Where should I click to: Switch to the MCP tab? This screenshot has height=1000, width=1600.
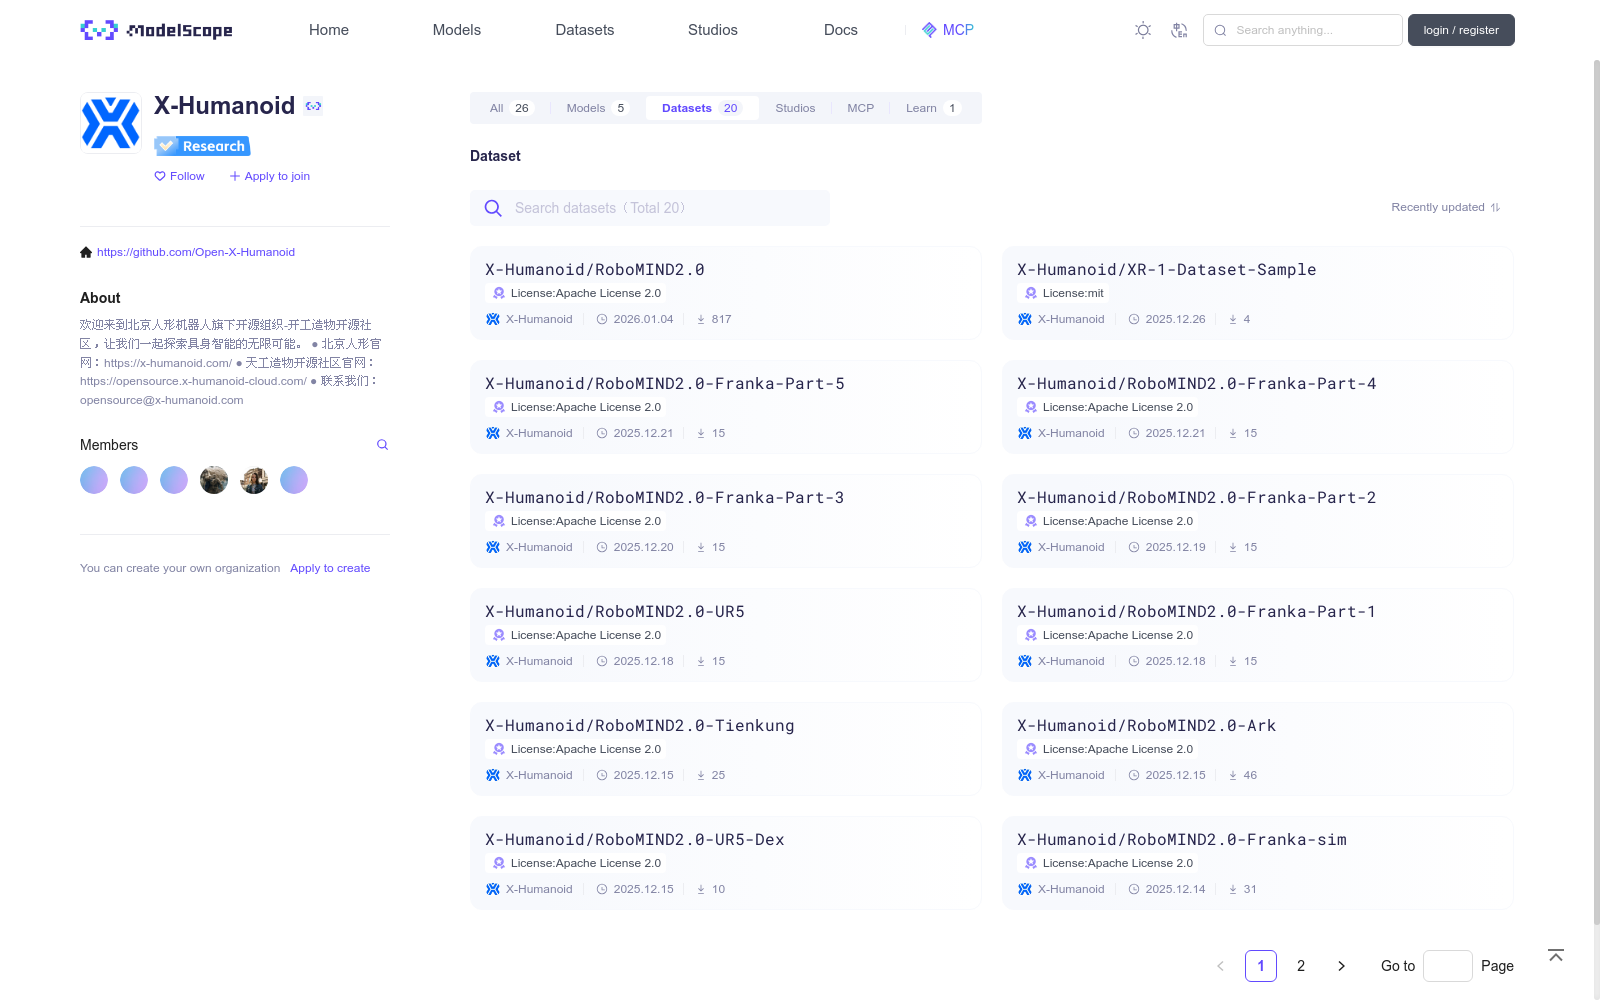[861, 108]
